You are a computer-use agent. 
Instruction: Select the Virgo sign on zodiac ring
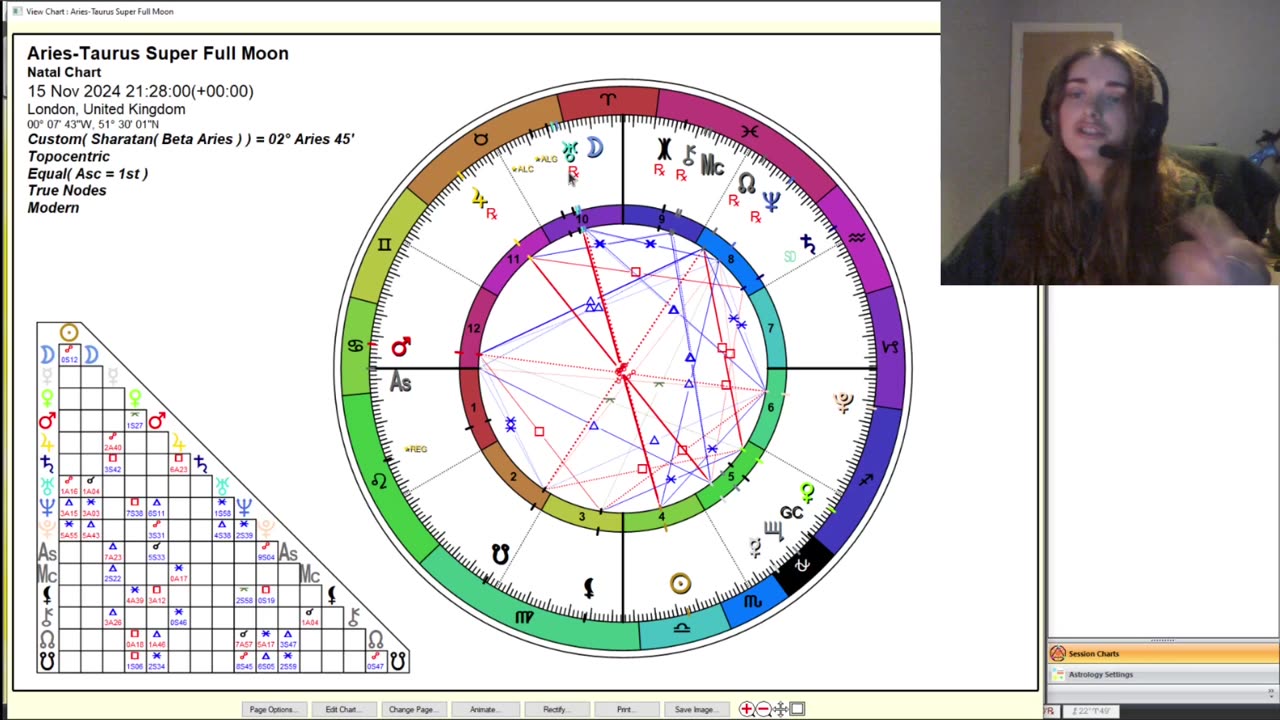tap(524, 617)
